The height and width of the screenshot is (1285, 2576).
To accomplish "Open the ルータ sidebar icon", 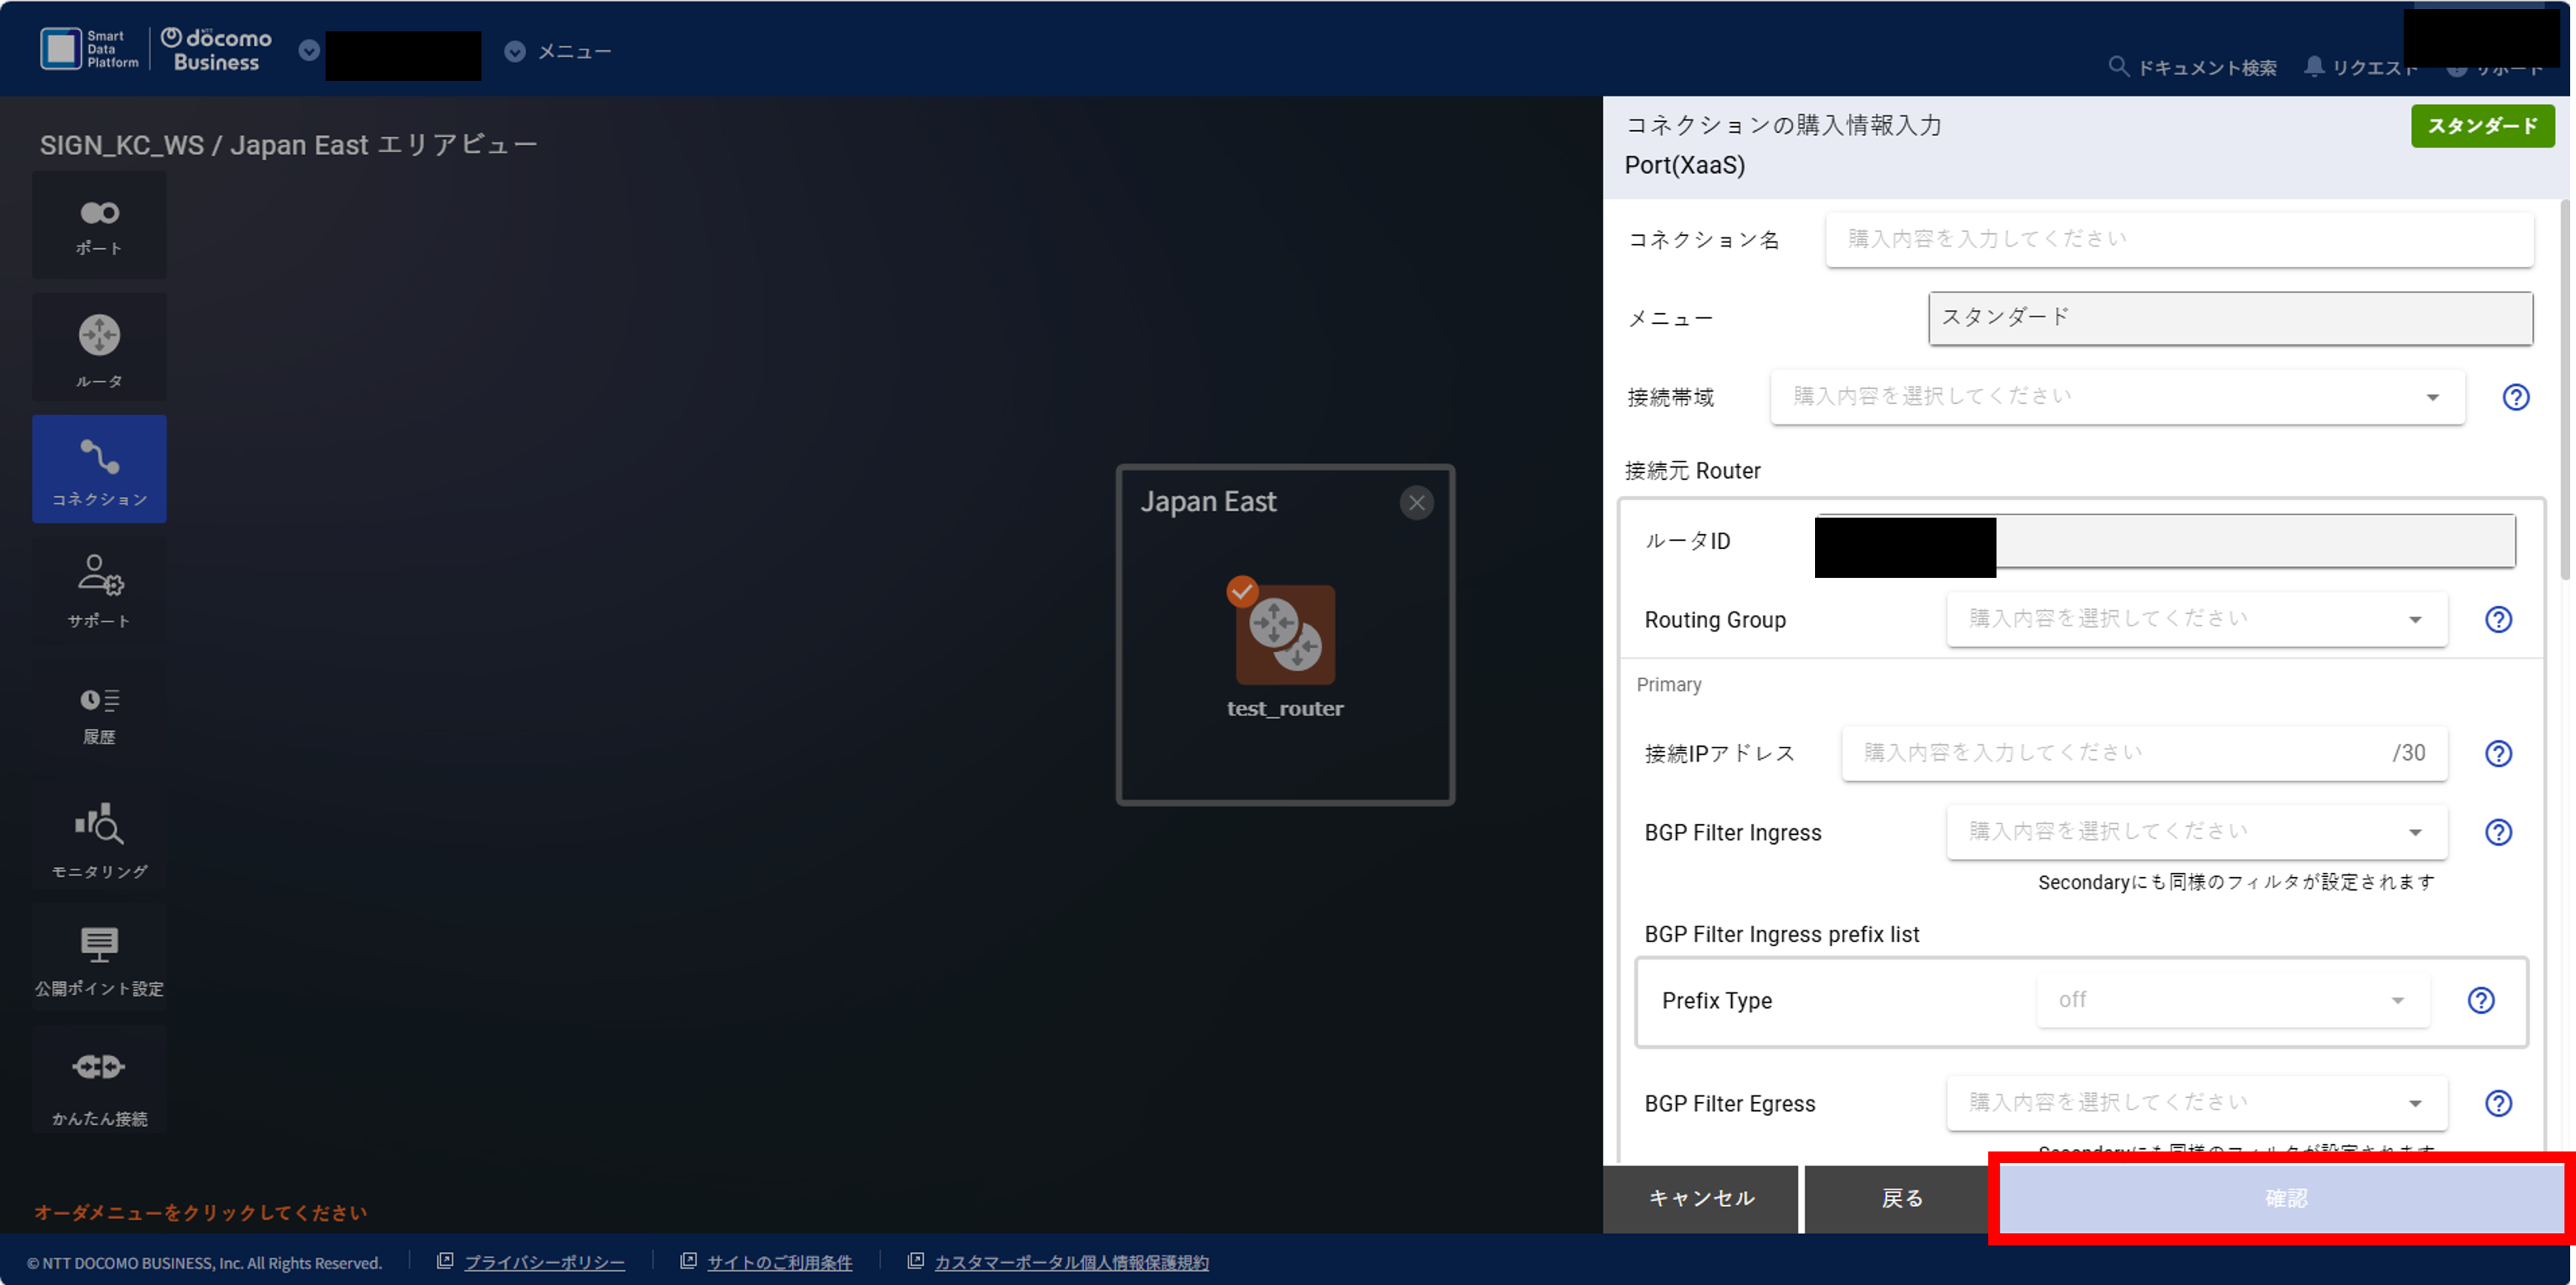I will (x=99, y=347).
